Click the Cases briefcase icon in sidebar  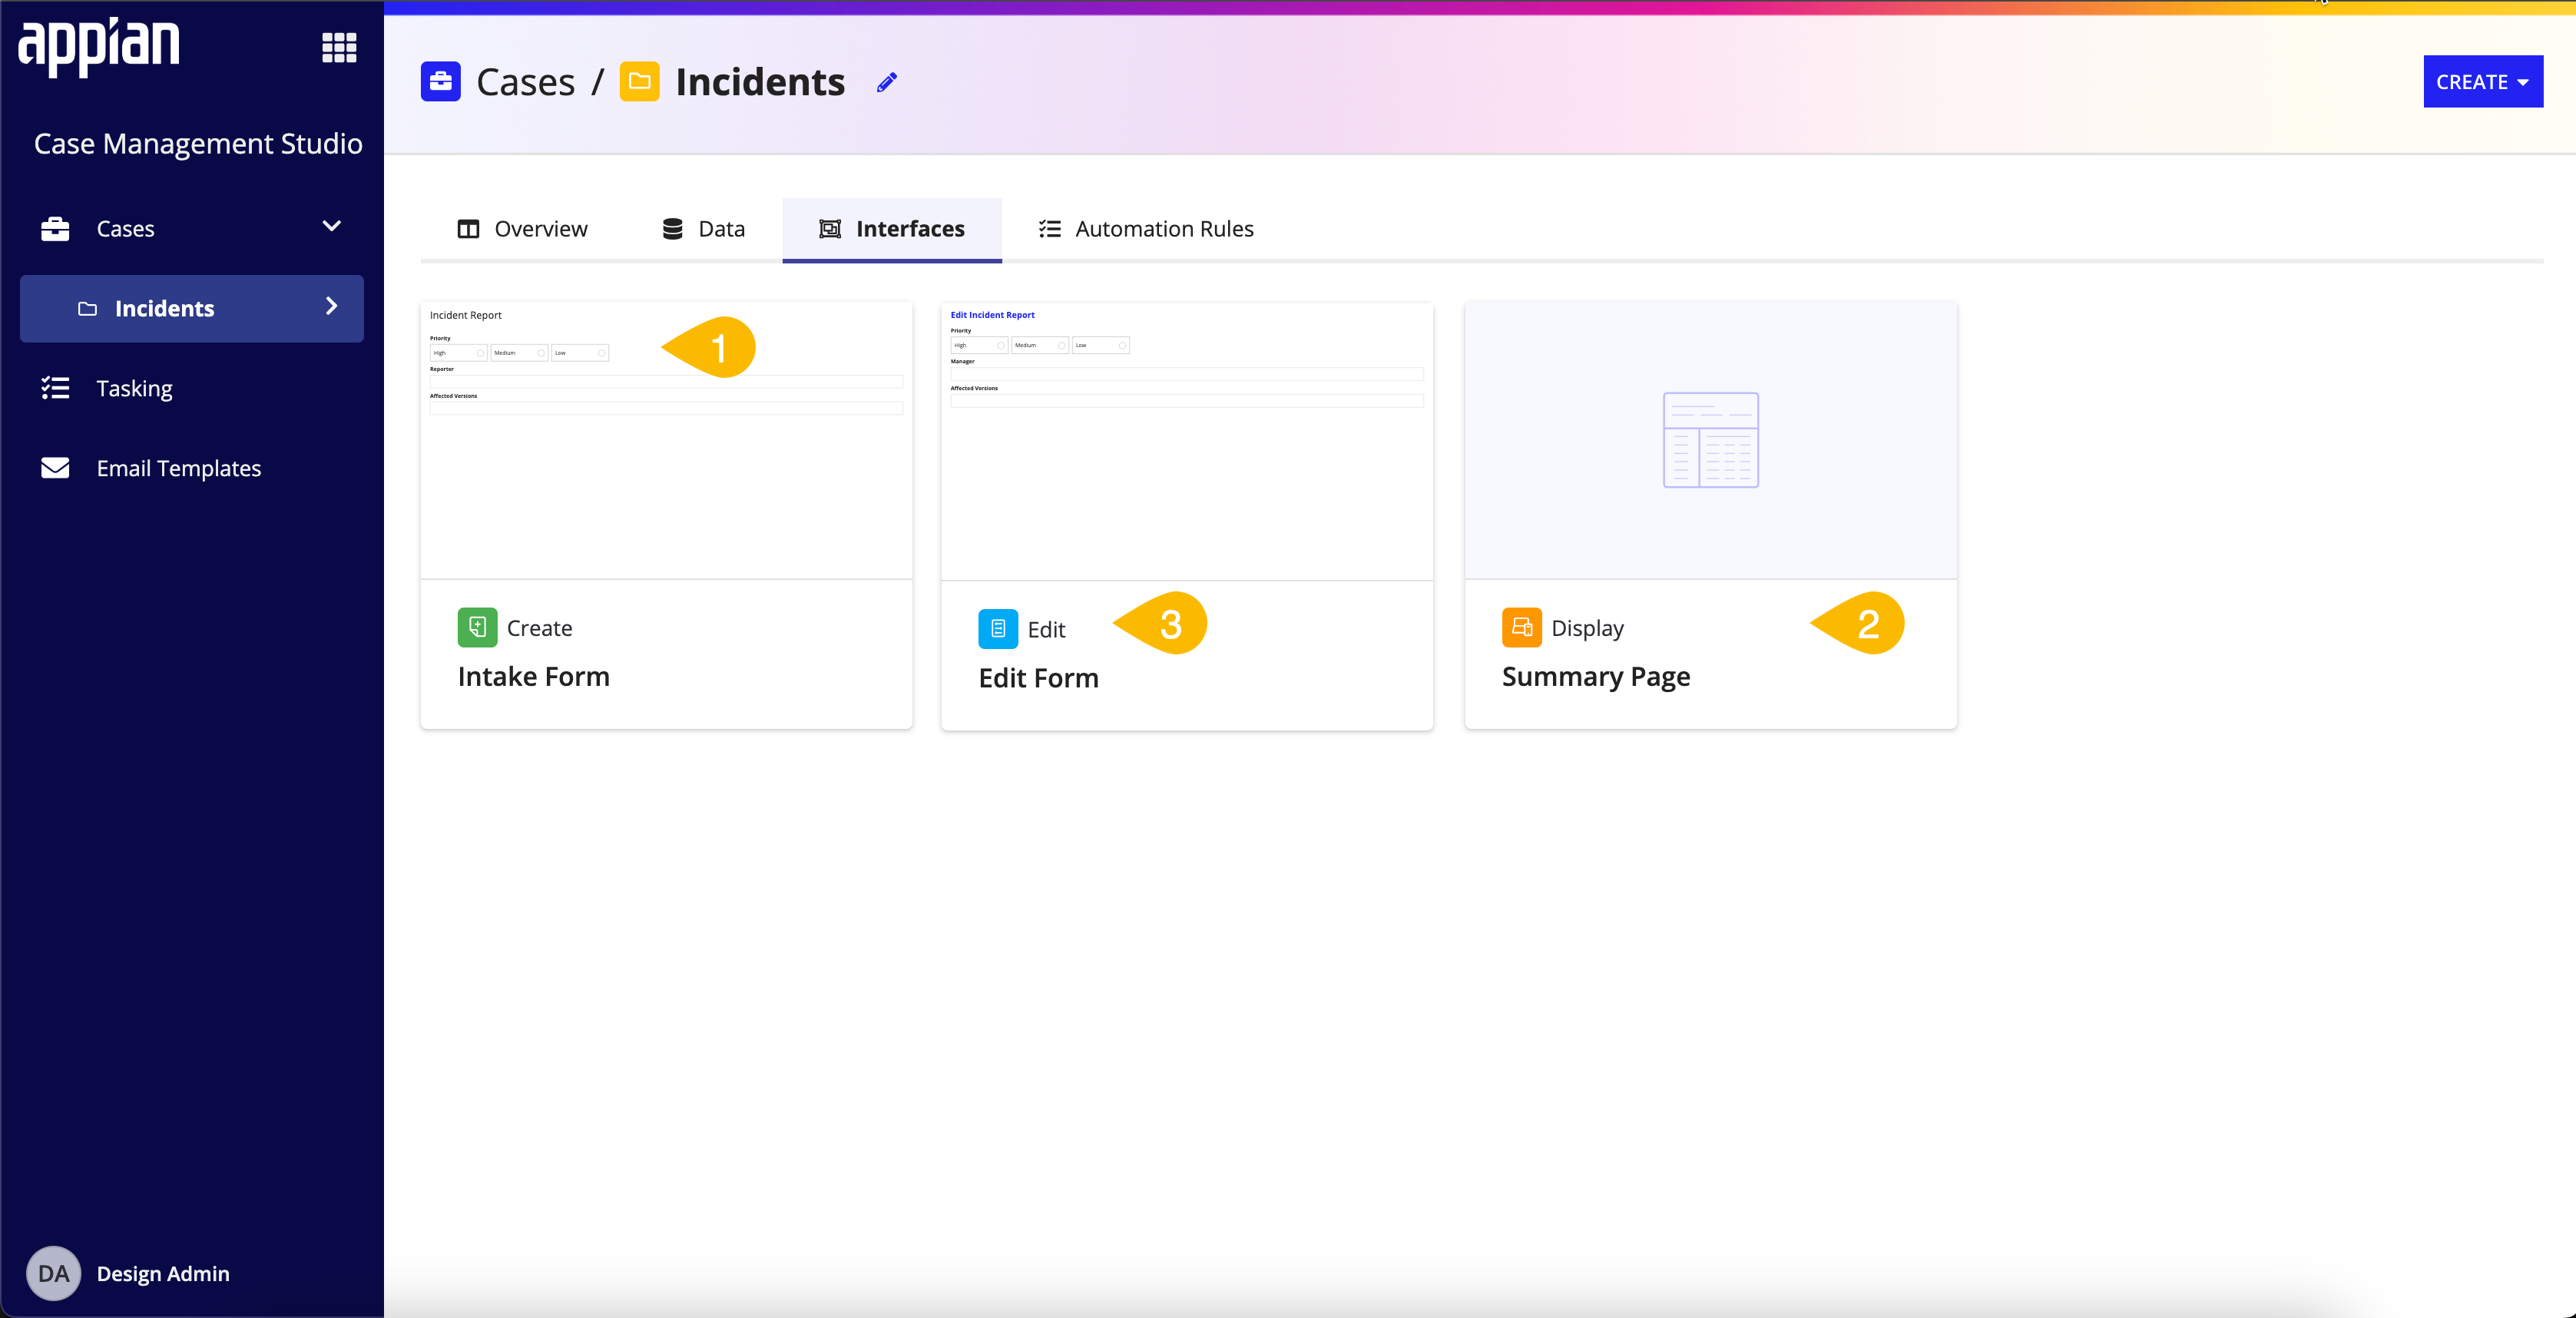(55, 229)
